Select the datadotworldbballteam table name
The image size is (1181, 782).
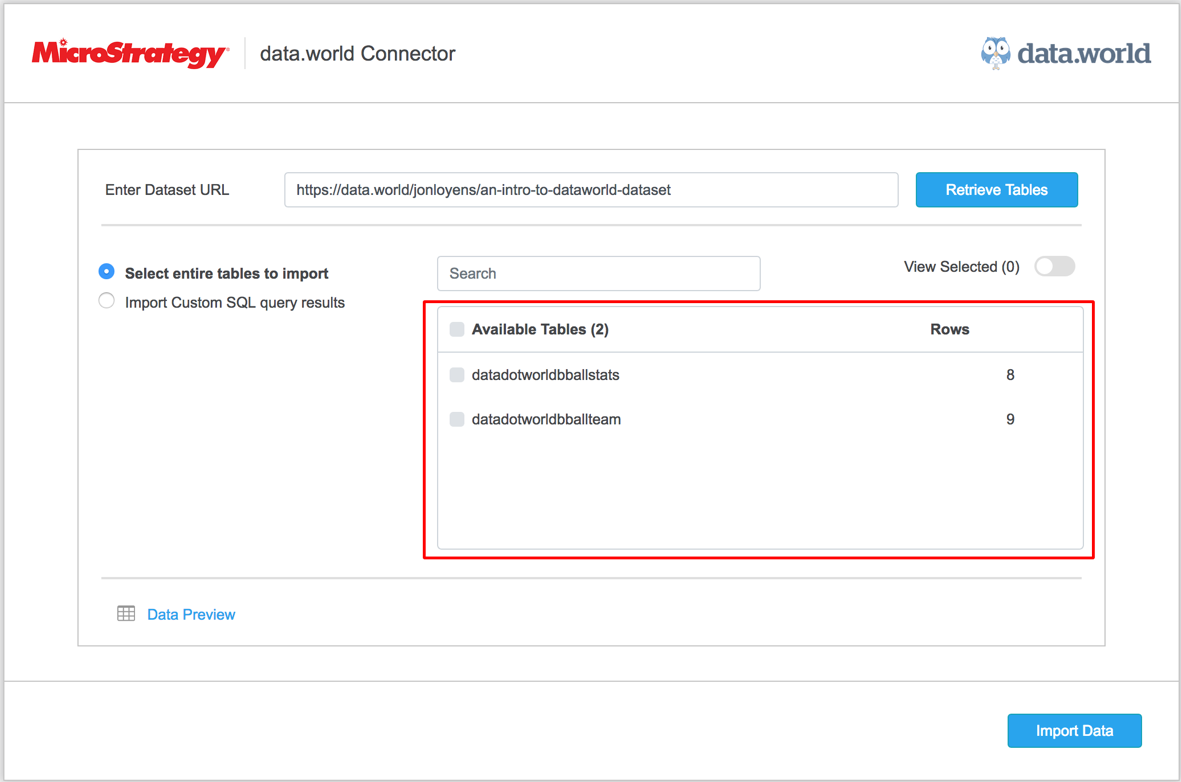pyautogui.click(x=546, y=419)
